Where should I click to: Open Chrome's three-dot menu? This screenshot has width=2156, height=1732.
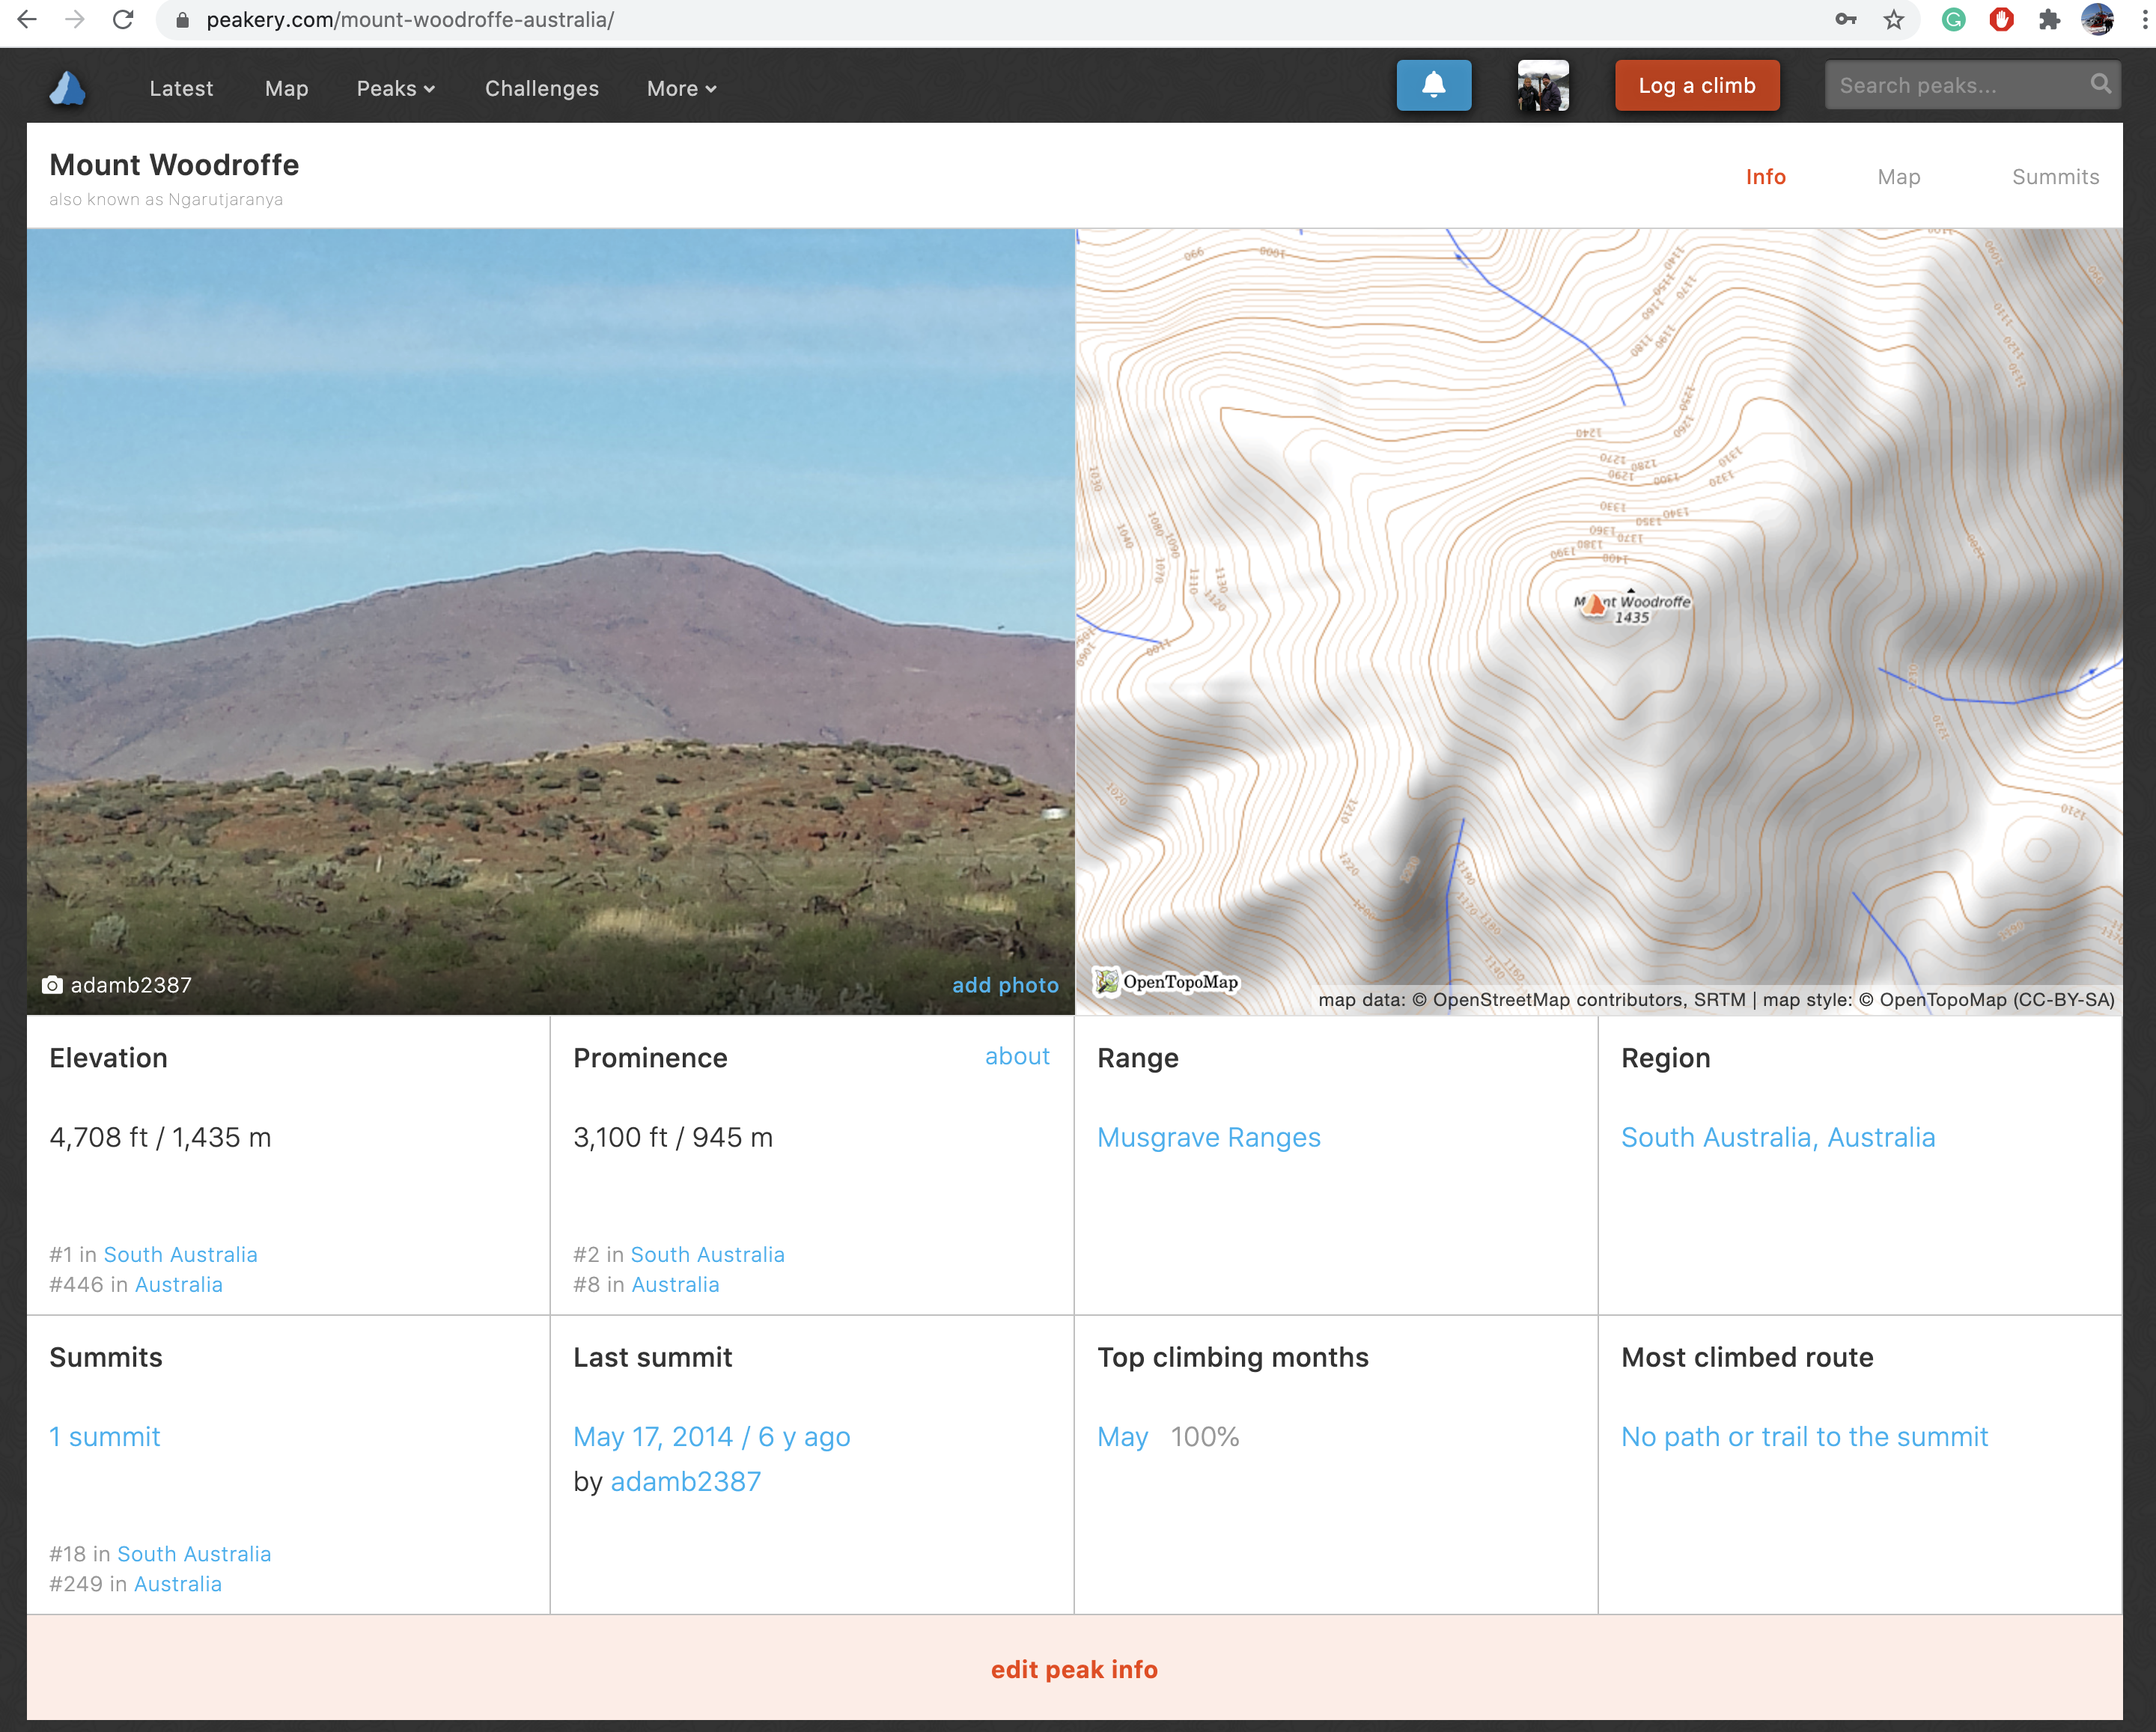pos(2144,20)
